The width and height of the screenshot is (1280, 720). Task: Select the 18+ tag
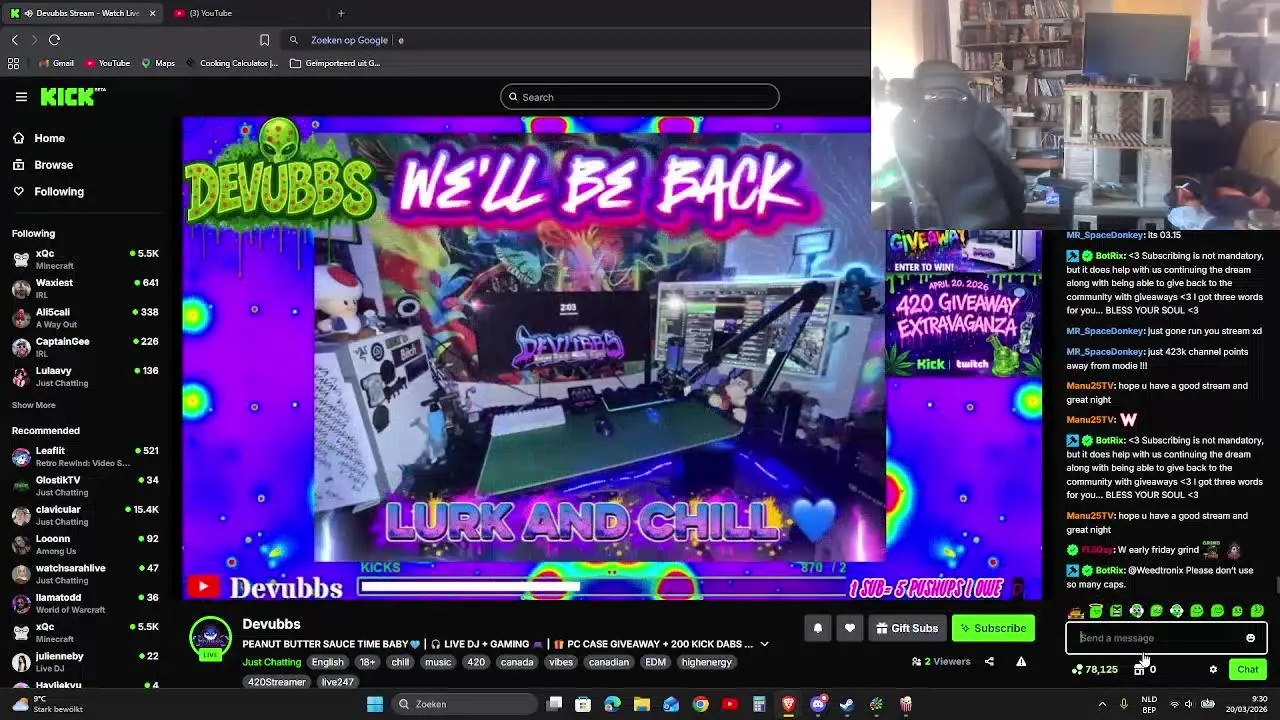[x=367, y=662]
